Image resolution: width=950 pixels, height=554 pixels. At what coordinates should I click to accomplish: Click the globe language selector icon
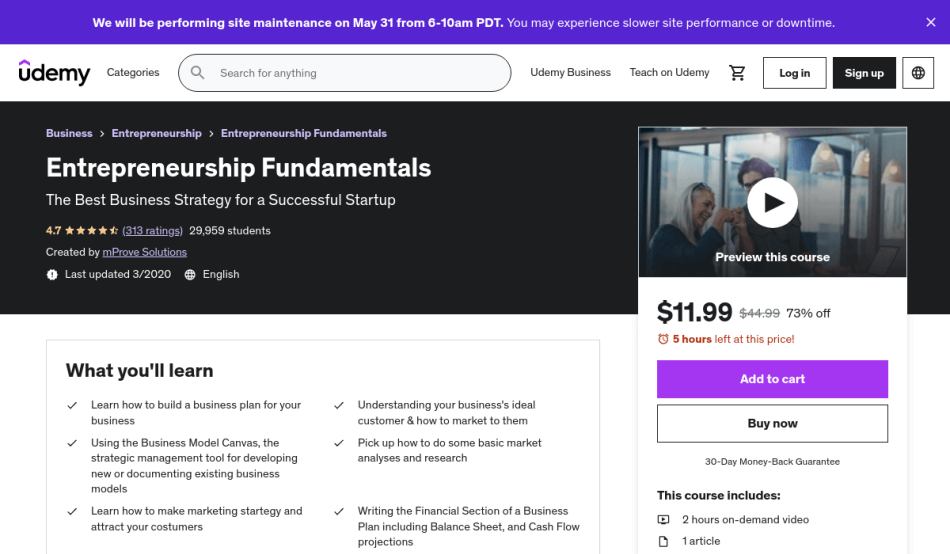click(x=918, y=73)
